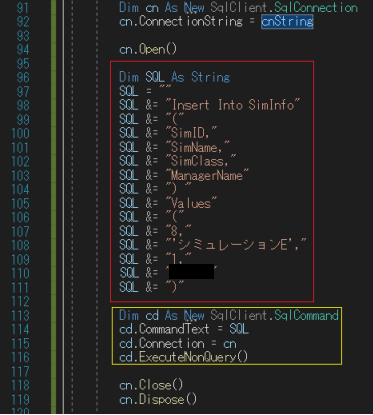
Task: Click "cn.ConnectionString" property on line 92
Action: 181,22
